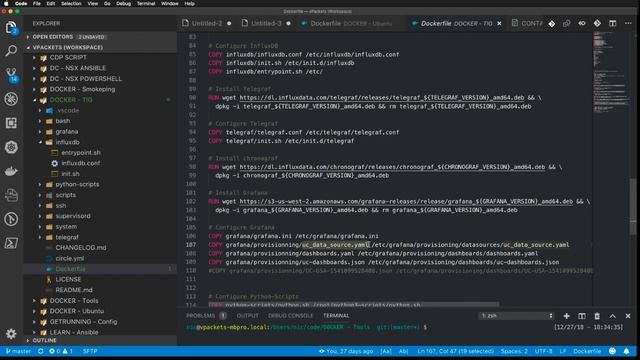The image size is (640, 360).
Task: Open the Docker whale view icon
Action: click(11, 171)
